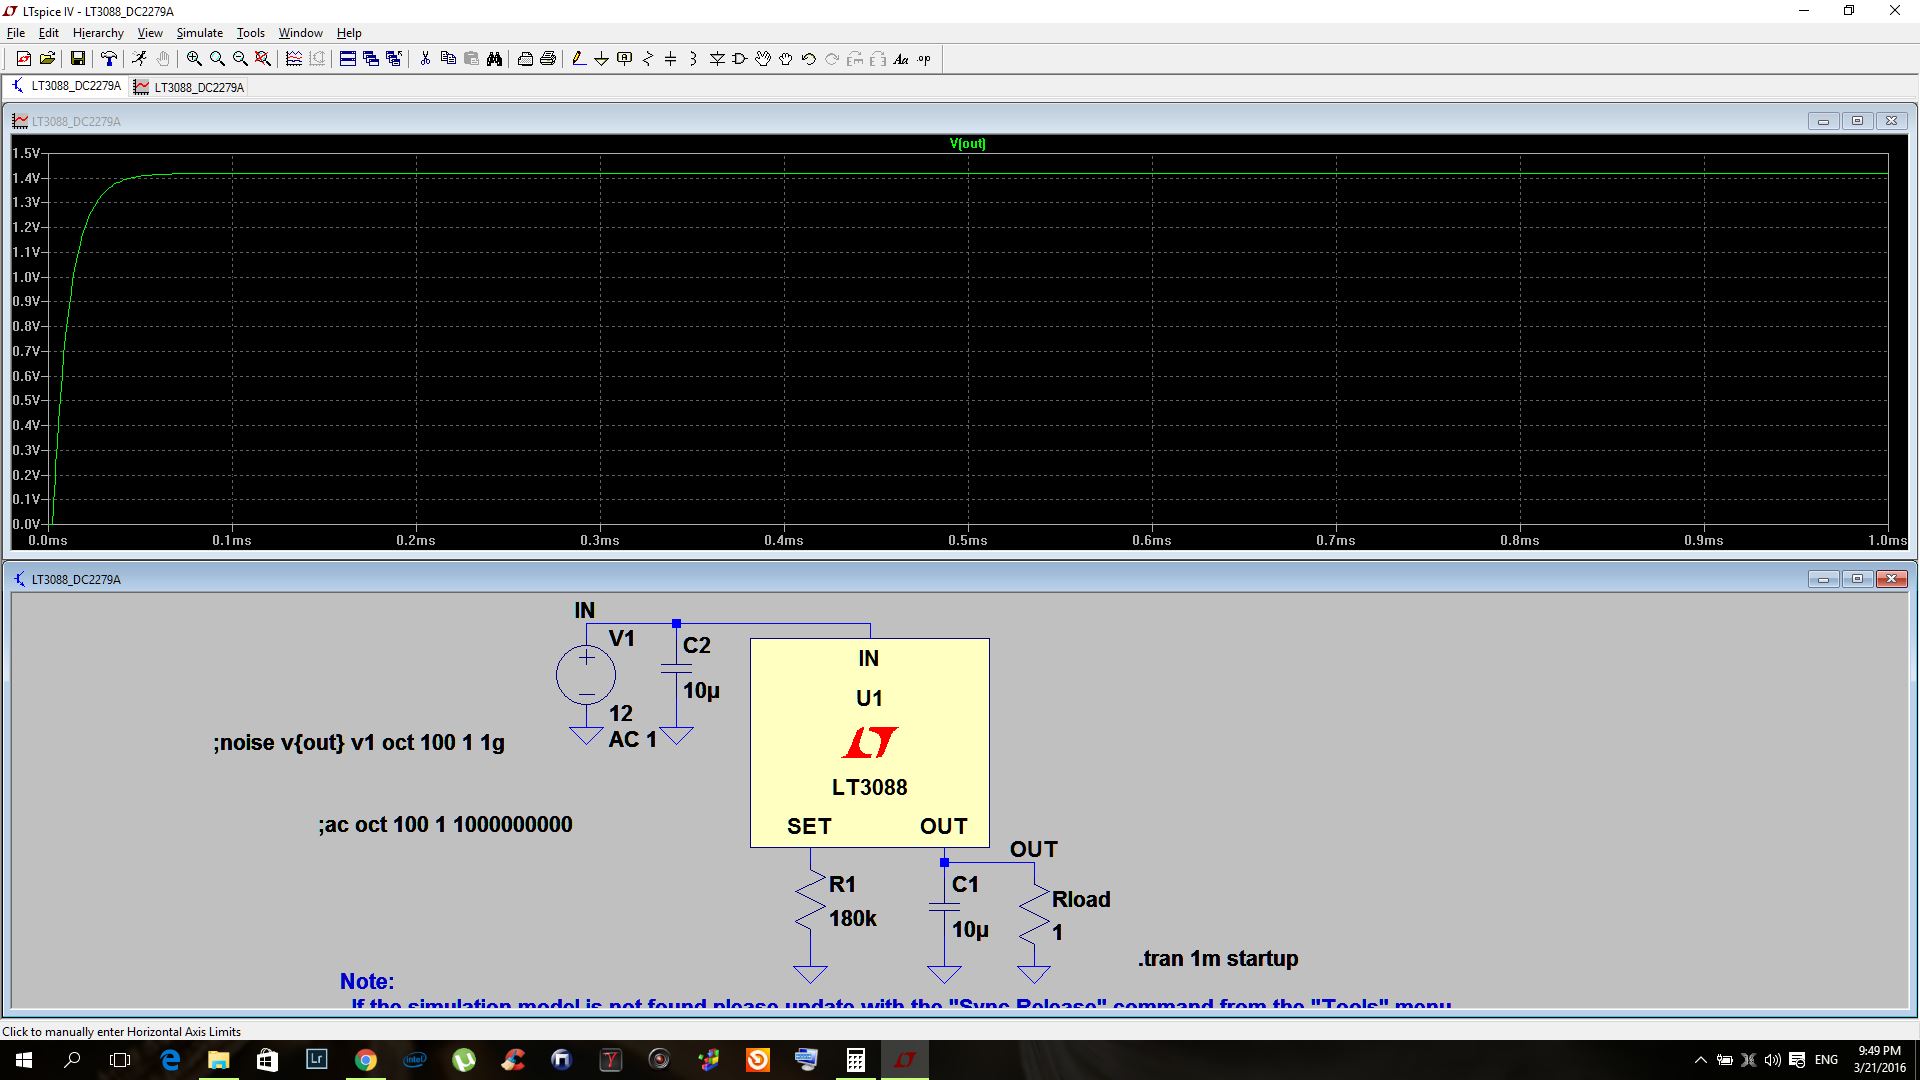Click the Find binoculars icon

click(x=494, y=59)
